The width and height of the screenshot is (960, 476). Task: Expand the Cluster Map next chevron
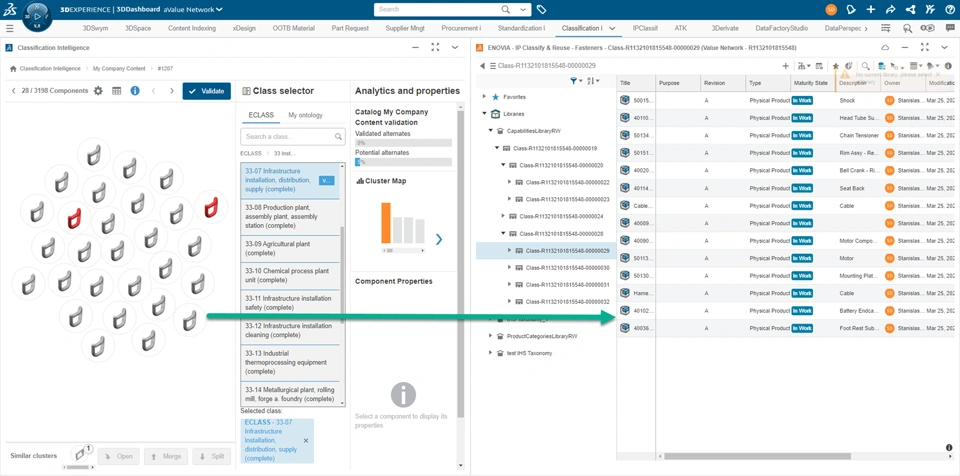[439, 239]
